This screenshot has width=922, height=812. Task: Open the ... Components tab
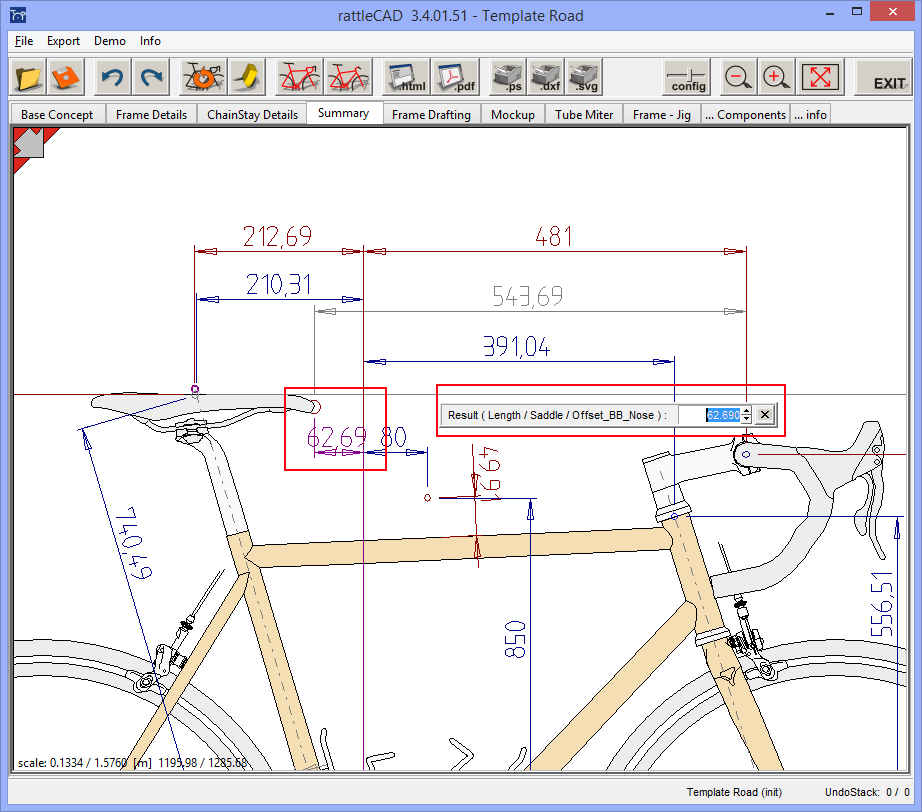(746, 115)
